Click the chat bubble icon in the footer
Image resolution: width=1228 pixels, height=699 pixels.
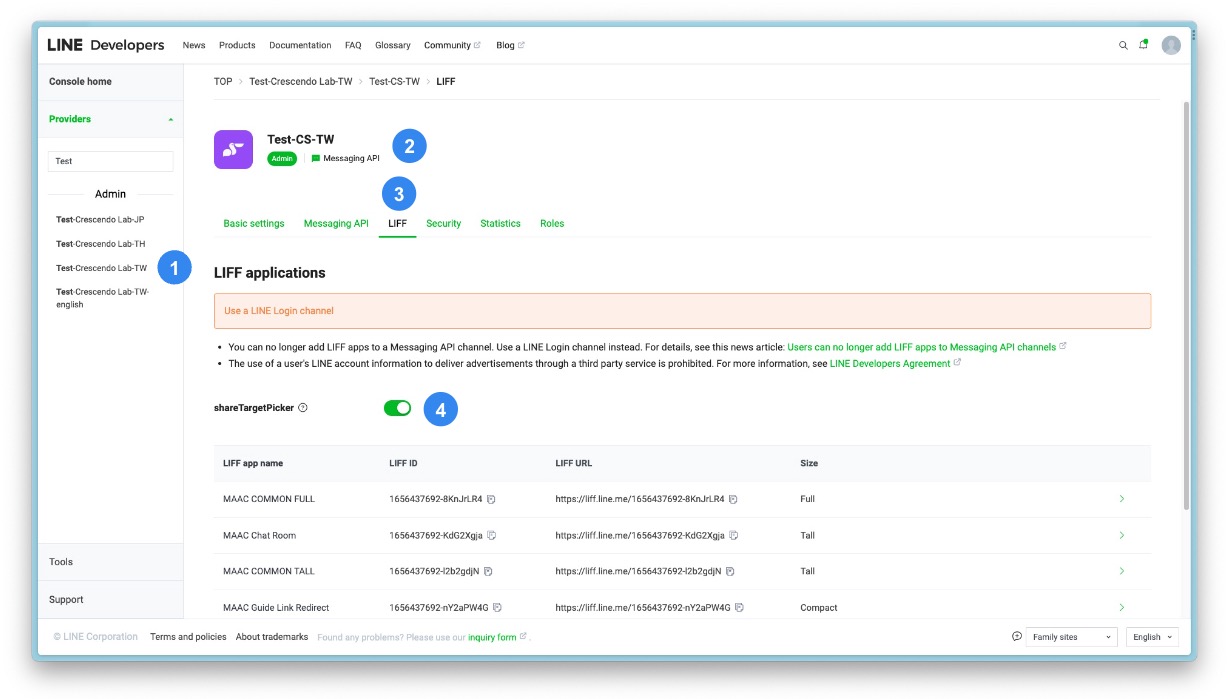[x=1017, y=637]
